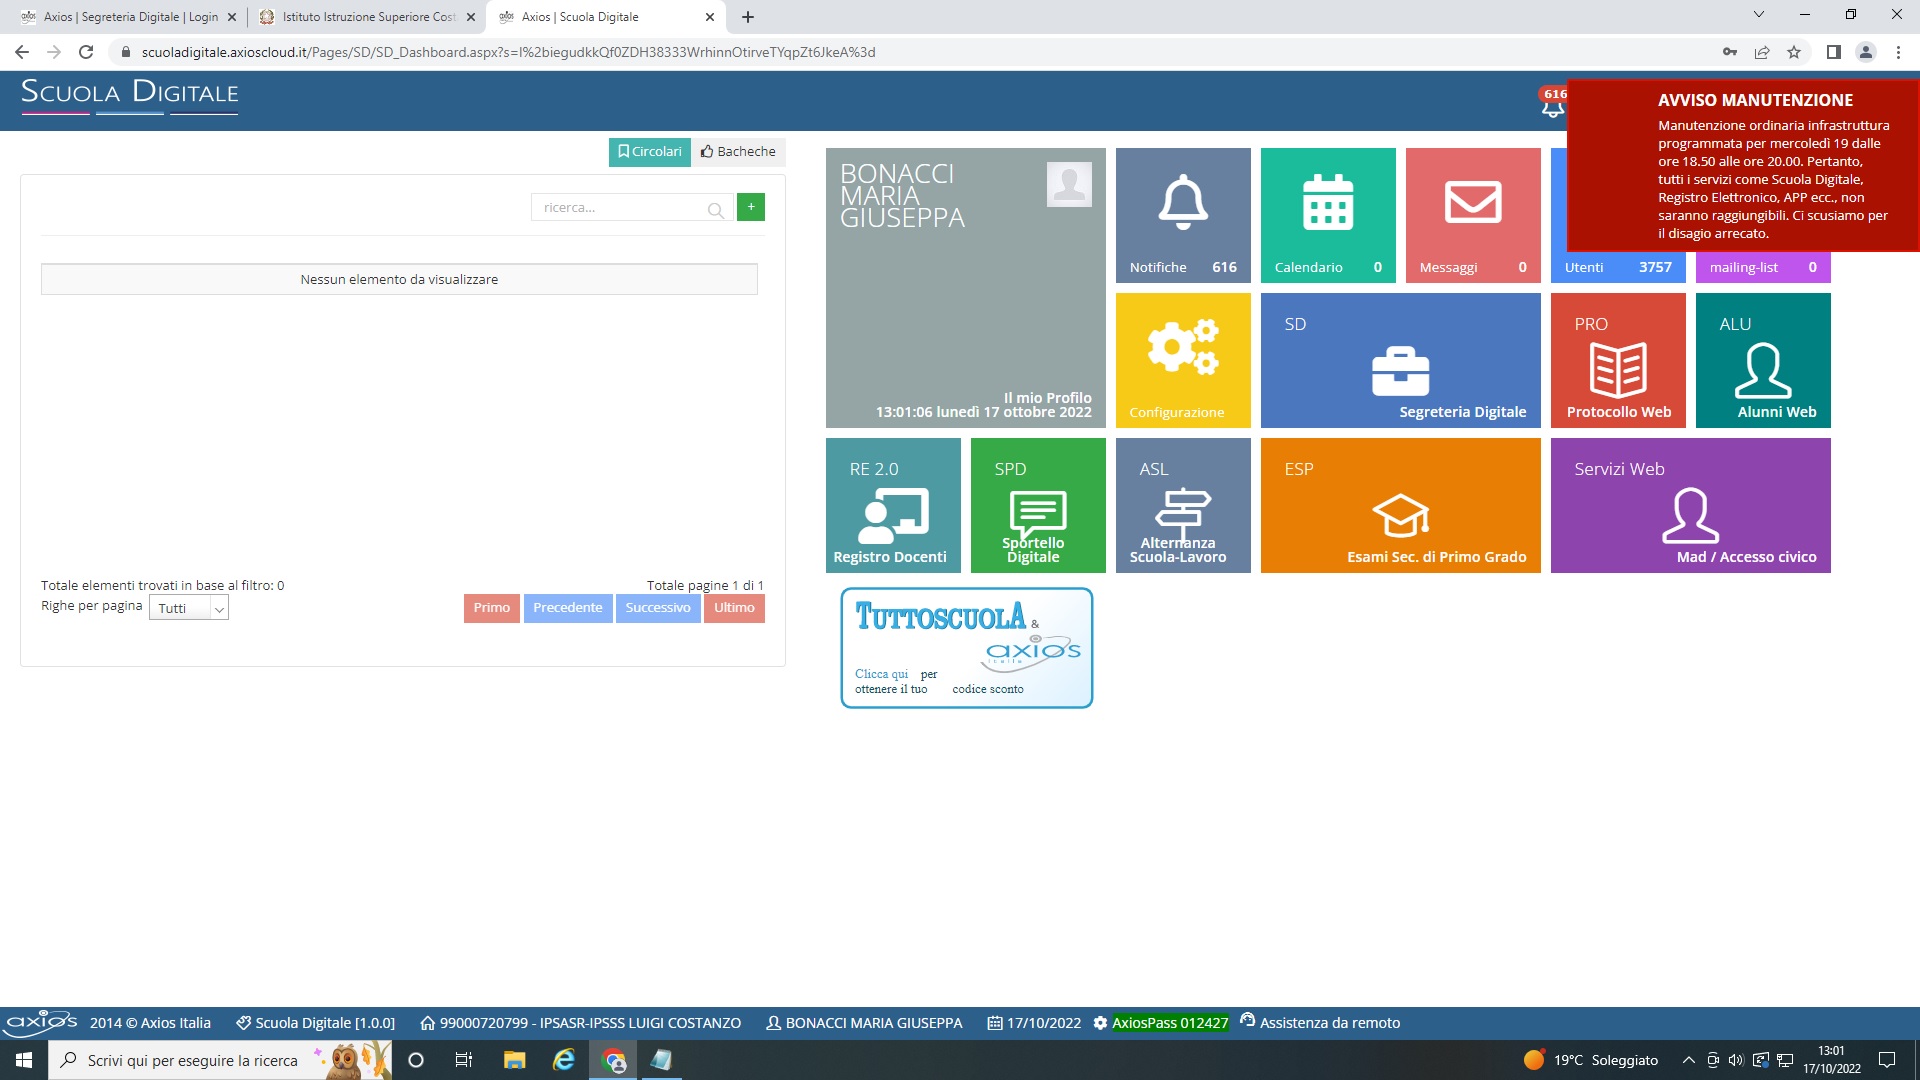This screenshot has width=1920, height=1080.
Task: Open the Calendario tile
Action: click(x=1328, y=215)
